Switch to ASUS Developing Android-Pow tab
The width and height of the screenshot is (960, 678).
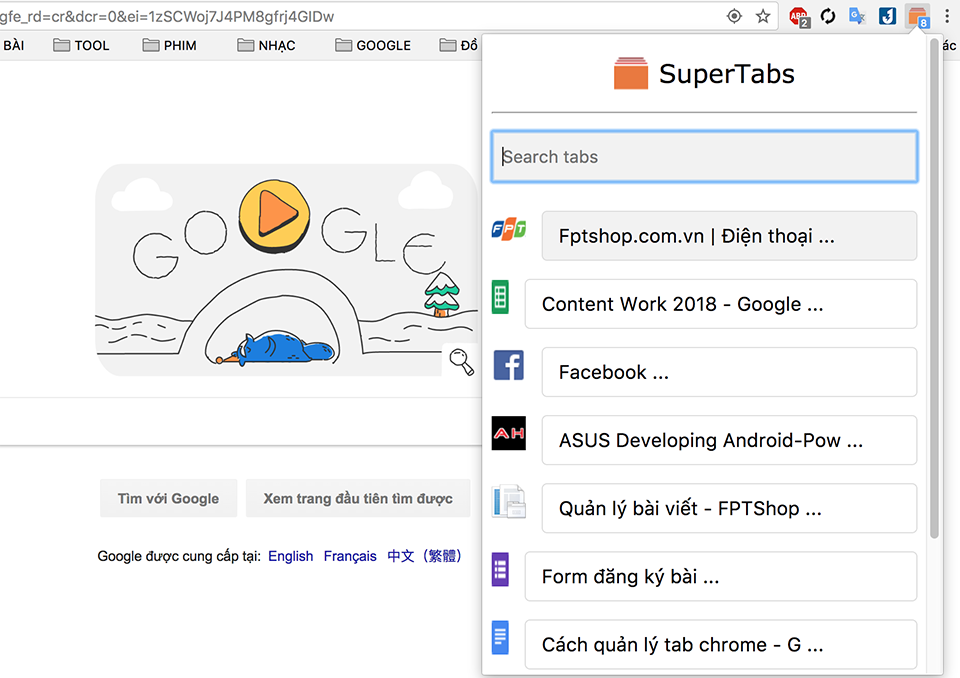tap(729, 440)
